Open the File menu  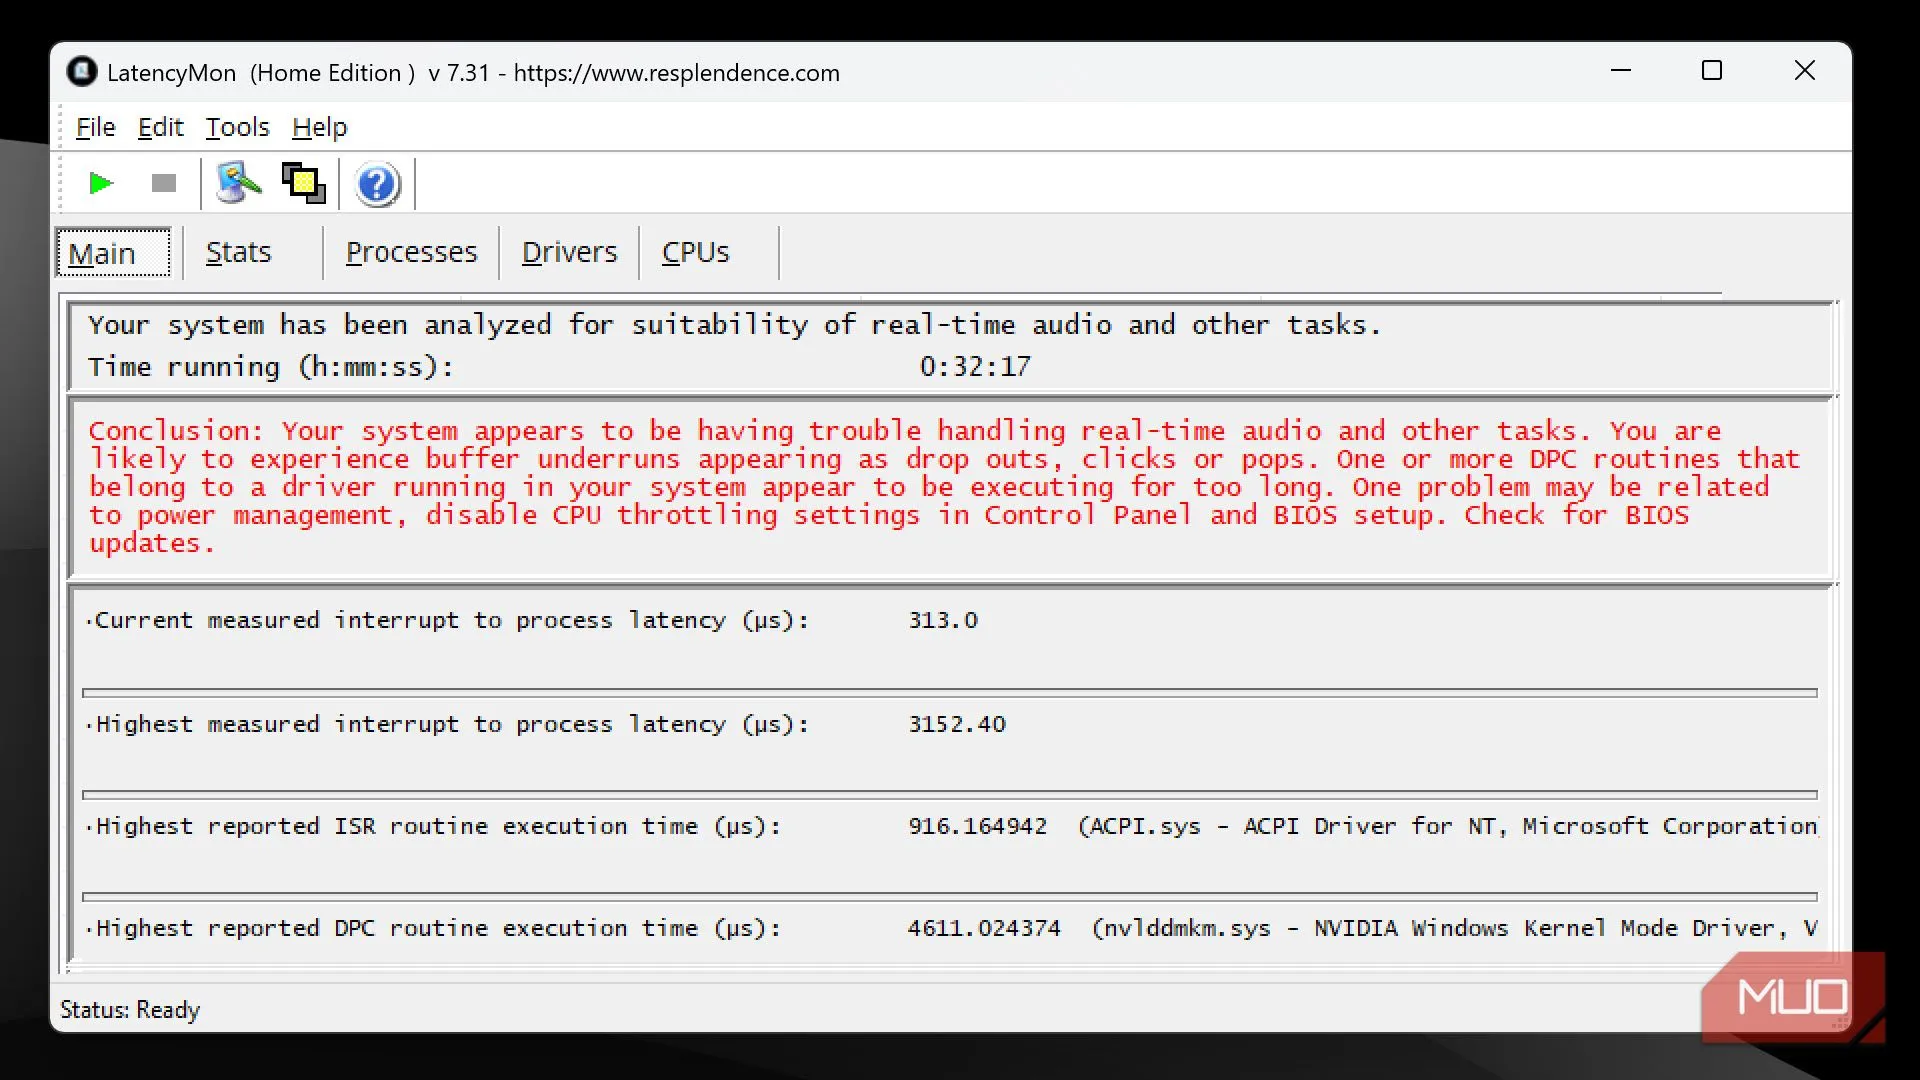[x=95, y=127]
